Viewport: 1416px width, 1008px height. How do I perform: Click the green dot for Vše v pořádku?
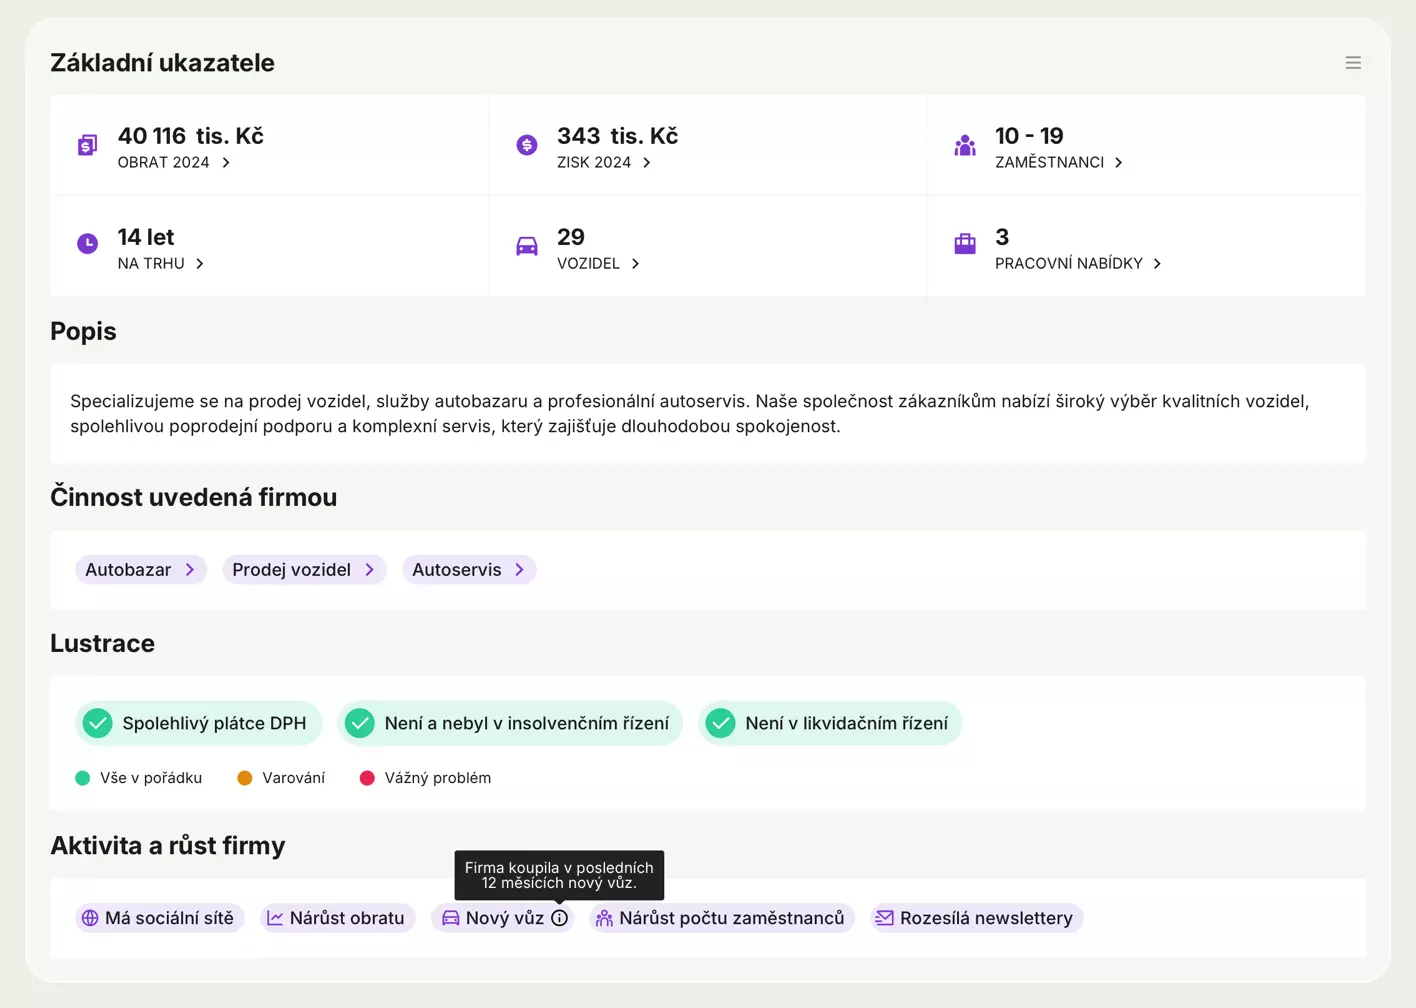coord(83,778)
